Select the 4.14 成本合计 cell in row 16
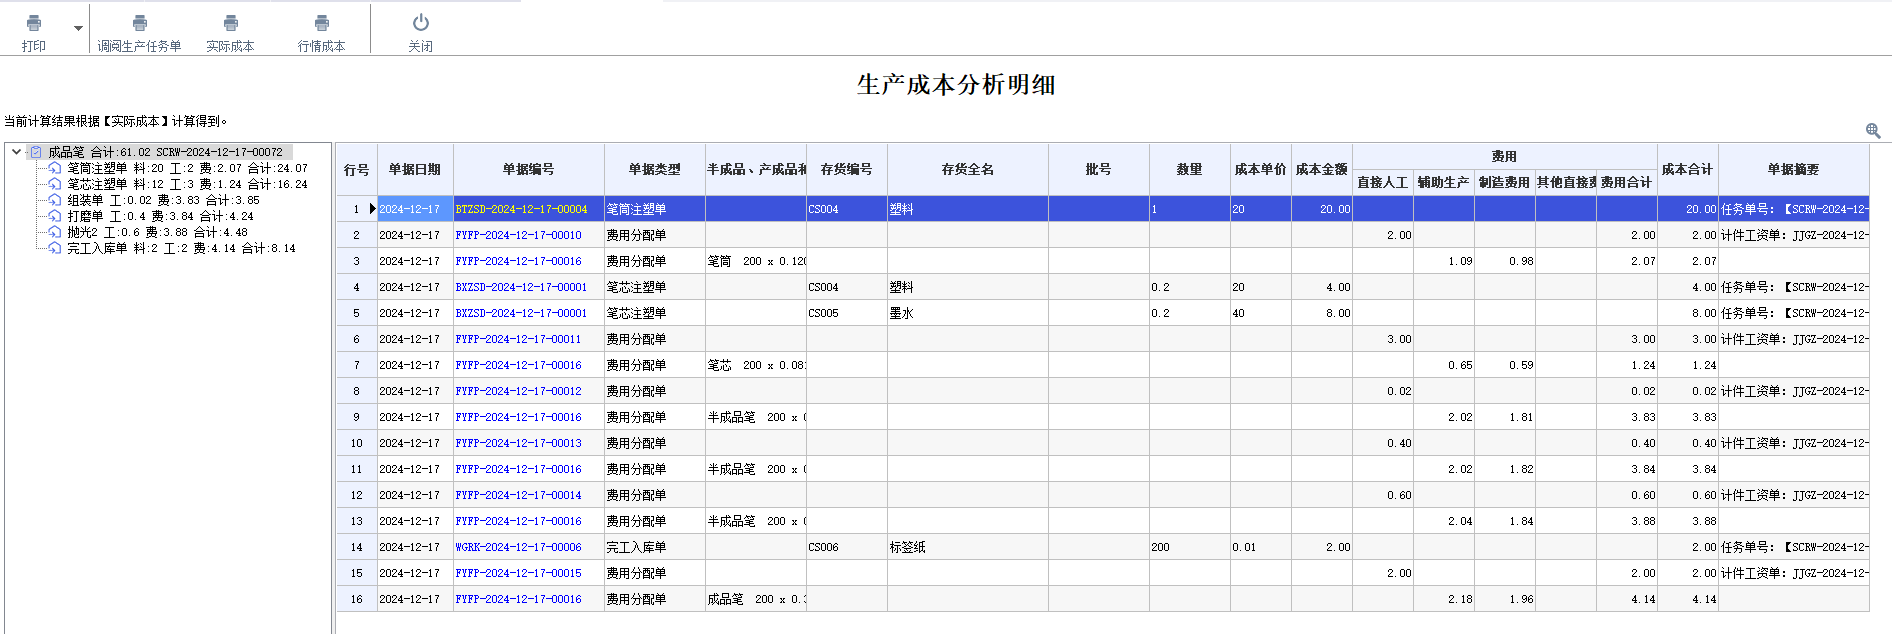Image resolution: width=1892 pixels, height=634 pixels. click(1688, 599)
